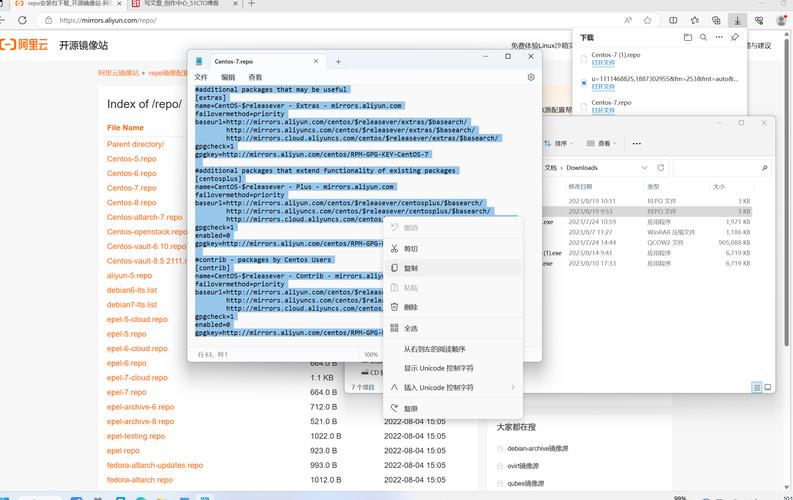The width and height of the screenshot is (793, 500).
Task: Open Centos-altarch-7.repo link
Action: [145, 217]
